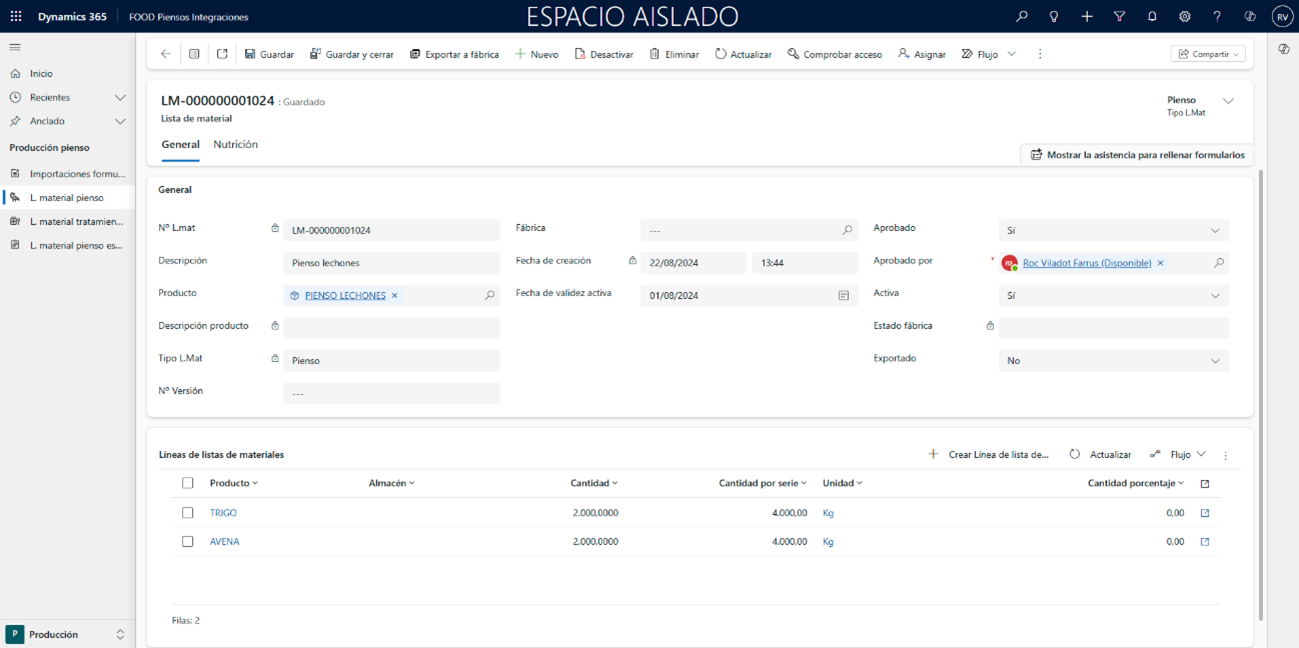Open record in new window icon
This screenshot has width=1299, height=648.
tap(222, 54)
